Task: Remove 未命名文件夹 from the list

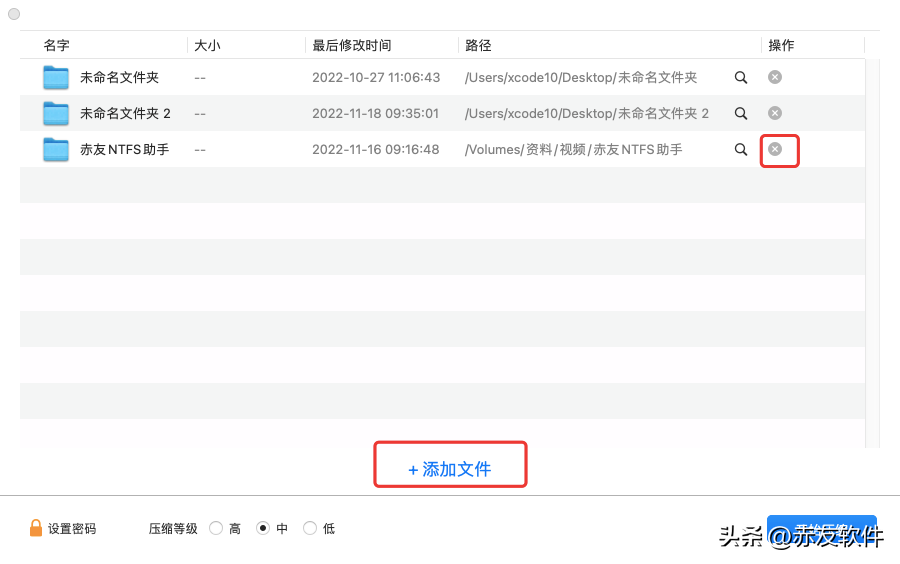Action: [x=775, y=77]
